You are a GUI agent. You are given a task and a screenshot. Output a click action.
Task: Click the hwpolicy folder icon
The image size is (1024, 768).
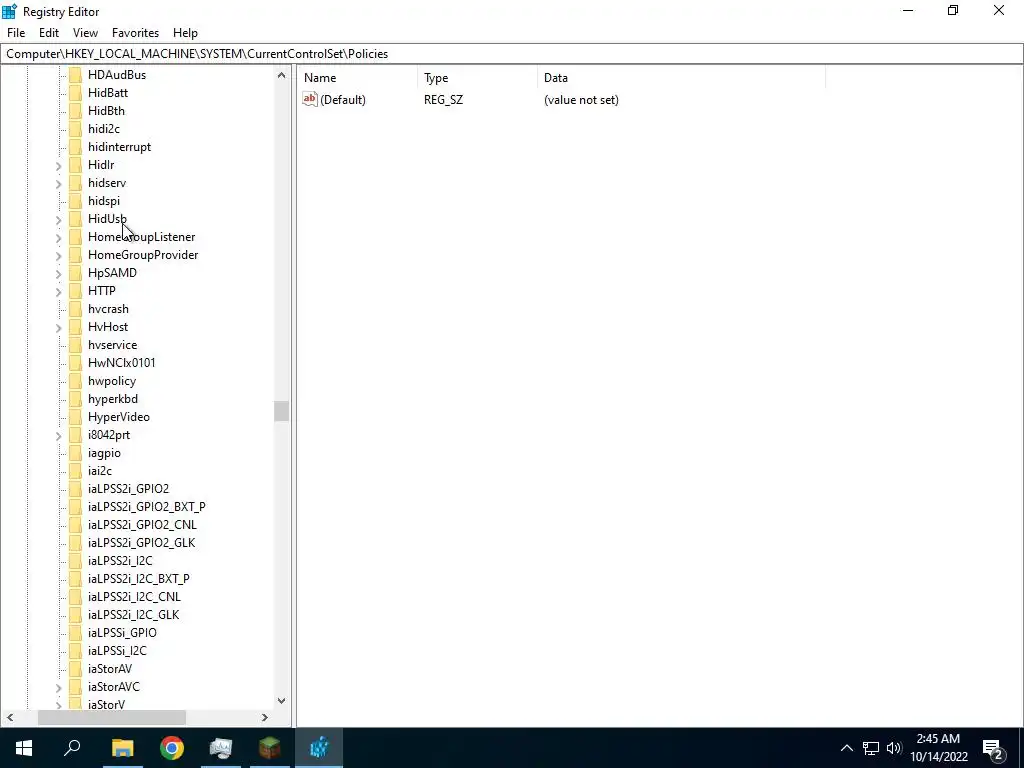point(76,381)
